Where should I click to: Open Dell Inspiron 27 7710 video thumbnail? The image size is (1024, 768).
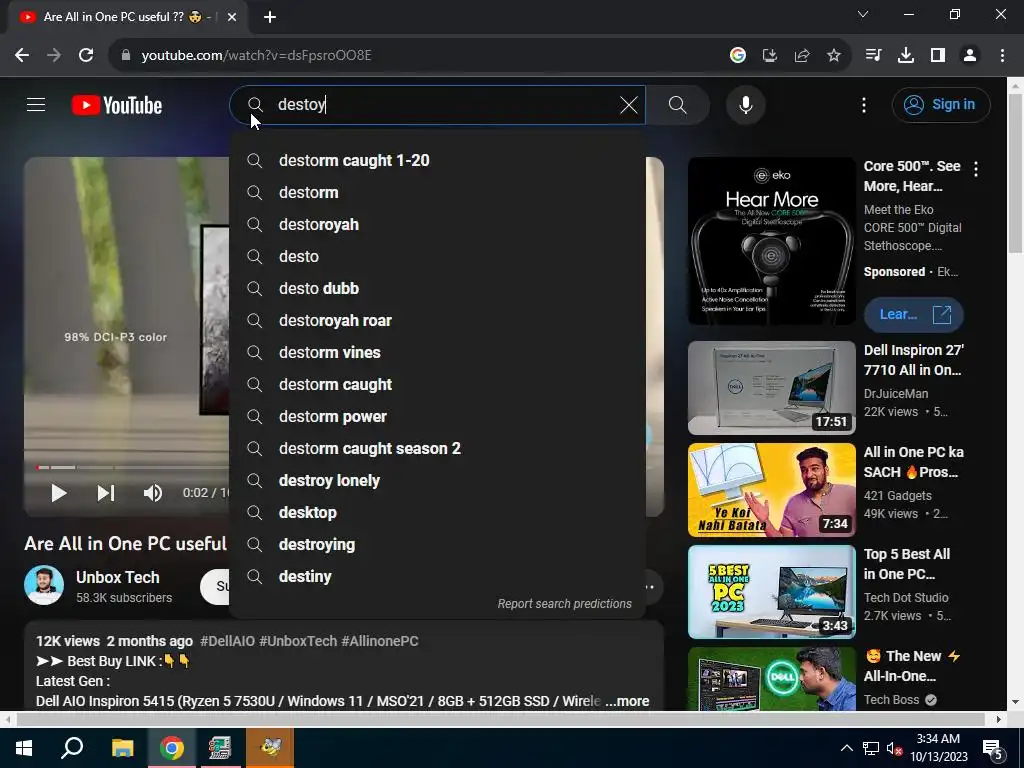(x=771, y=388)
